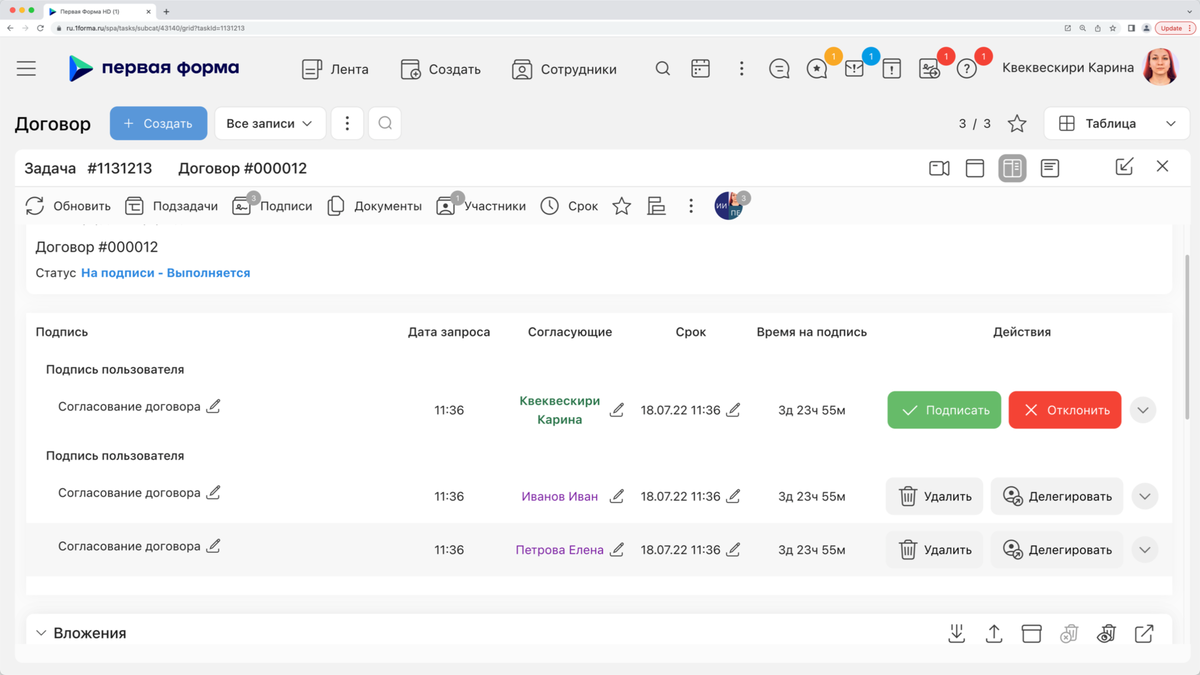Click Делегировать in Петрова Елена row

pos(1057,550)
